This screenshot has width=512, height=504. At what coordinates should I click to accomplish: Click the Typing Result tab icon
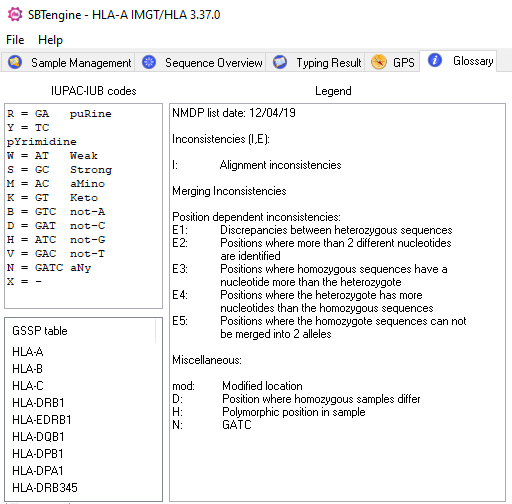[x=280, y=62]
